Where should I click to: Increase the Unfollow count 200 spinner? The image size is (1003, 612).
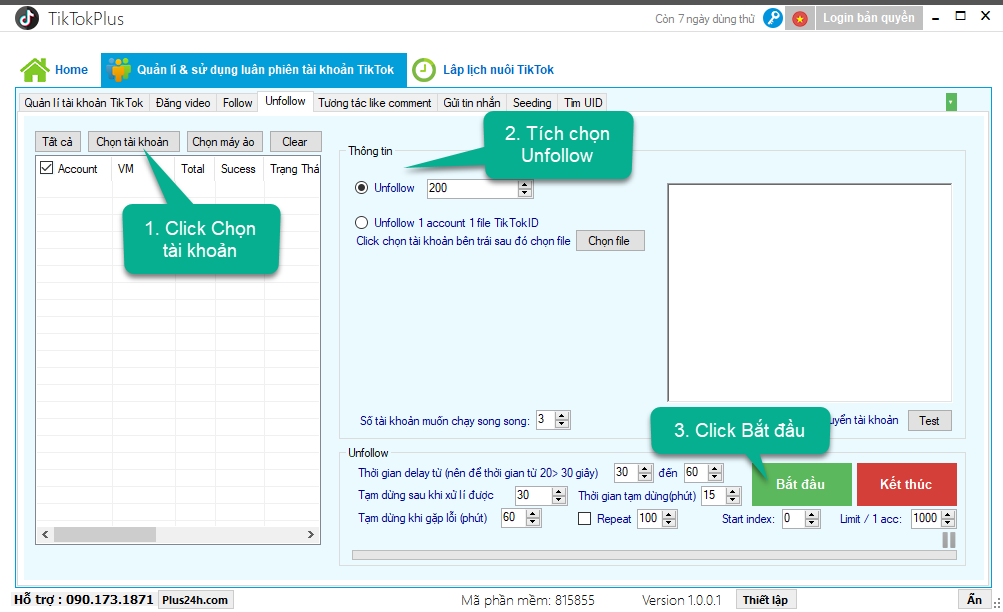point(525,184)
